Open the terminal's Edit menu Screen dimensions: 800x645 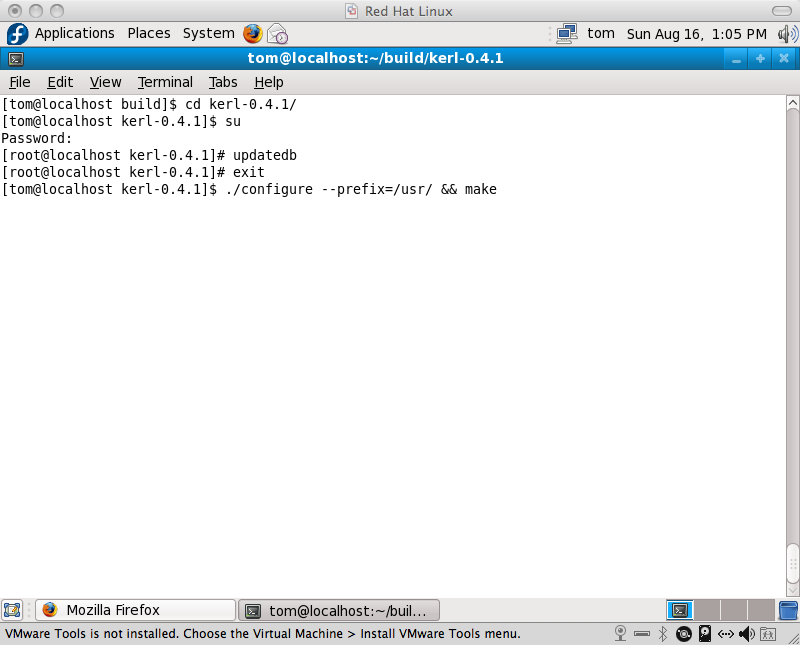[60, 82]
